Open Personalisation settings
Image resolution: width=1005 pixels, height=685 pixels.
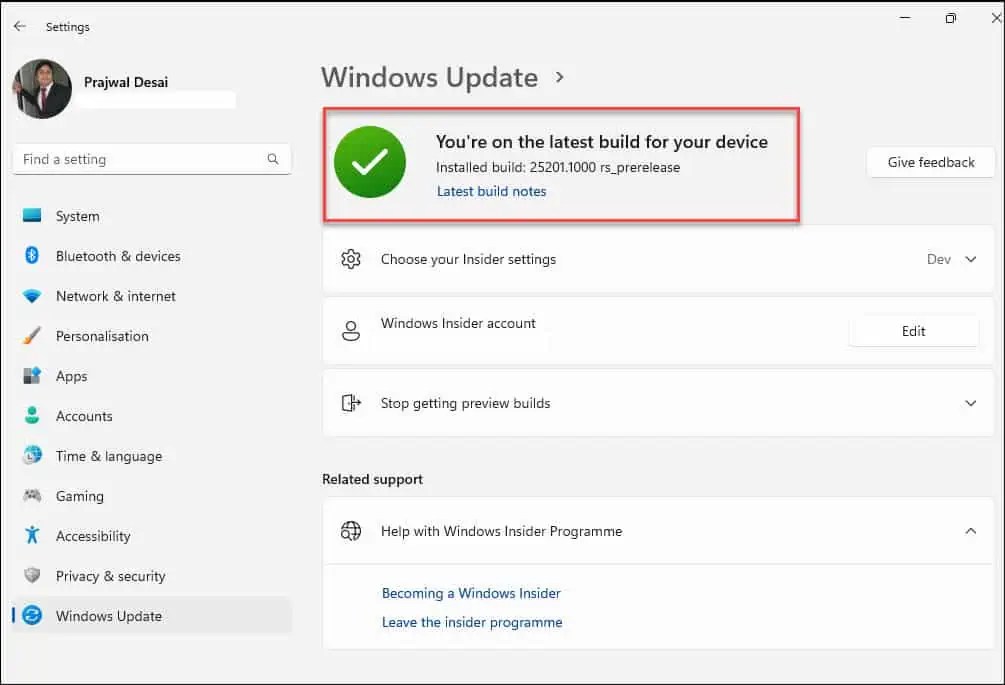[152, 336]
